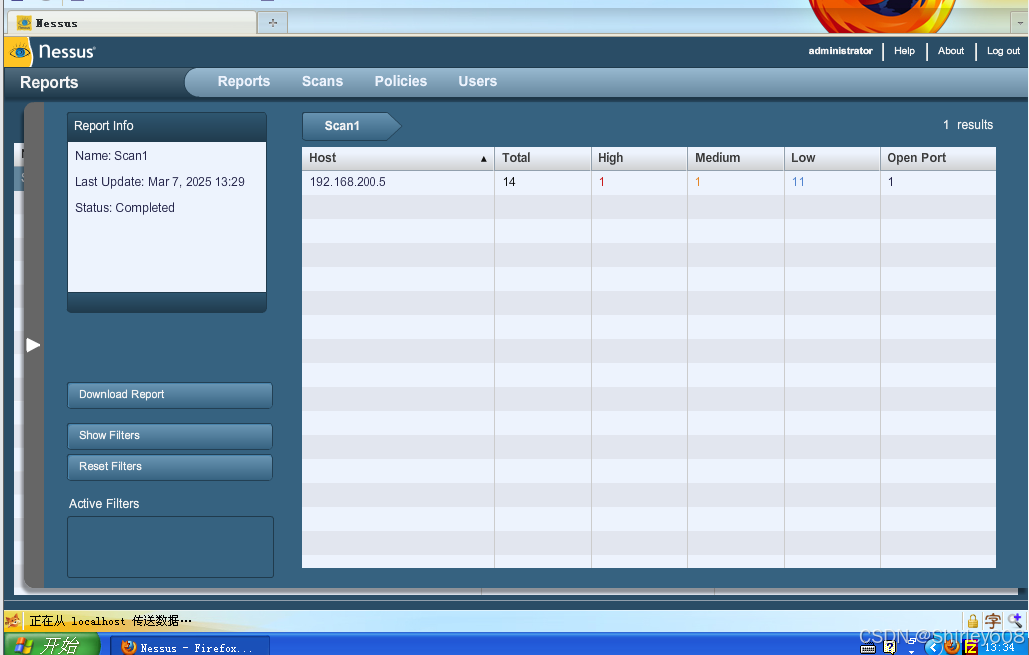Switch to the Reports tab
This screenshot has height=655, width=1029.
coord(243,81)
